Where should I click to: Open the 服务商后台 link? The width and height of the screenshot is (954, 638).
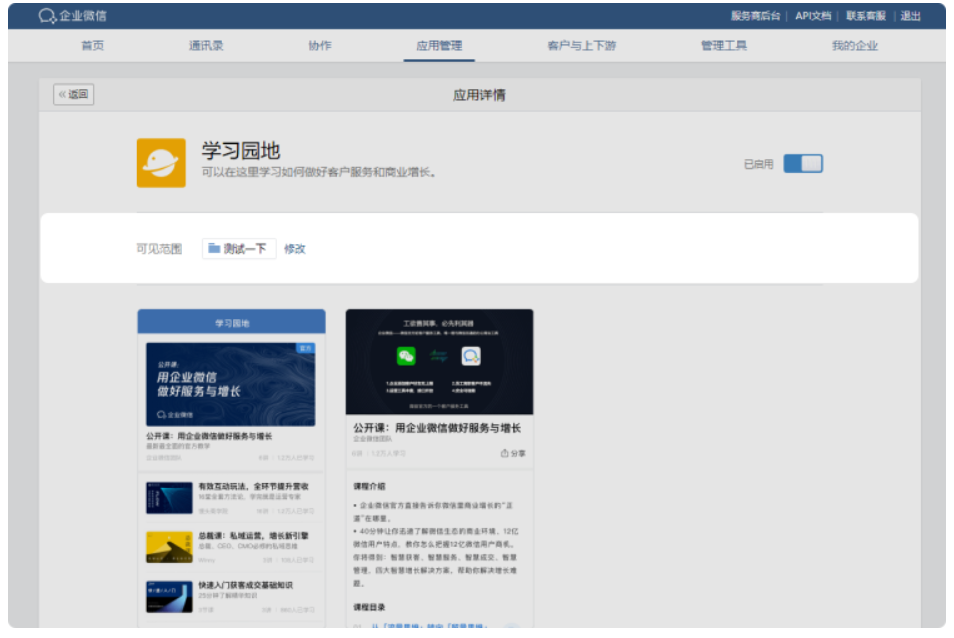[756, 16]
